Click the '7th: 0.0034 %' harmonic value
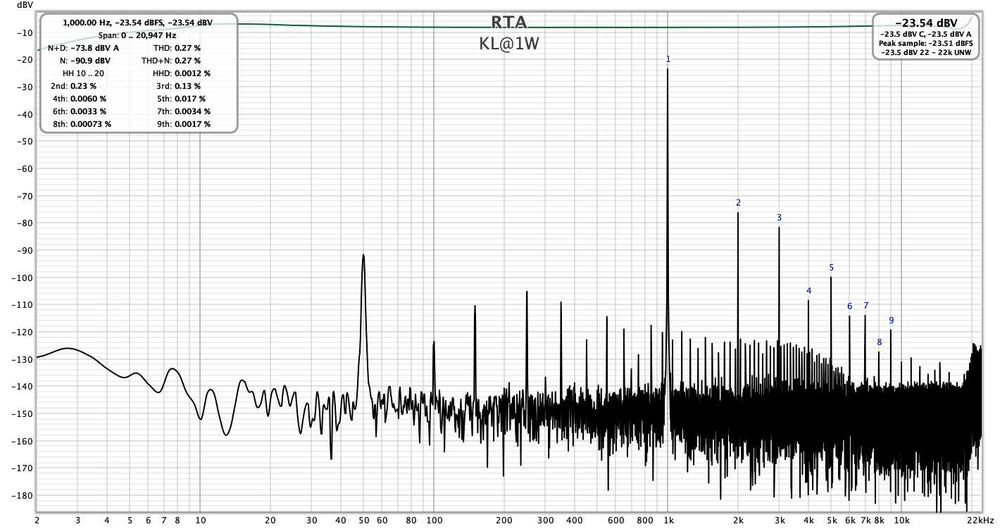Viewport: 1000px width, 529px height. tap(184, 111)
